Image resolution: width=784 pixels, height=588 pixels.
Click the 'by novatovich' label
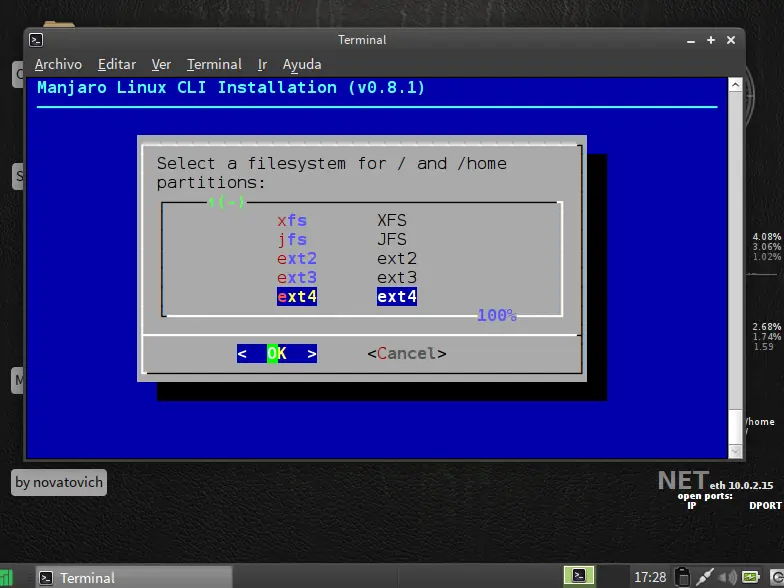tap(59, 482)
